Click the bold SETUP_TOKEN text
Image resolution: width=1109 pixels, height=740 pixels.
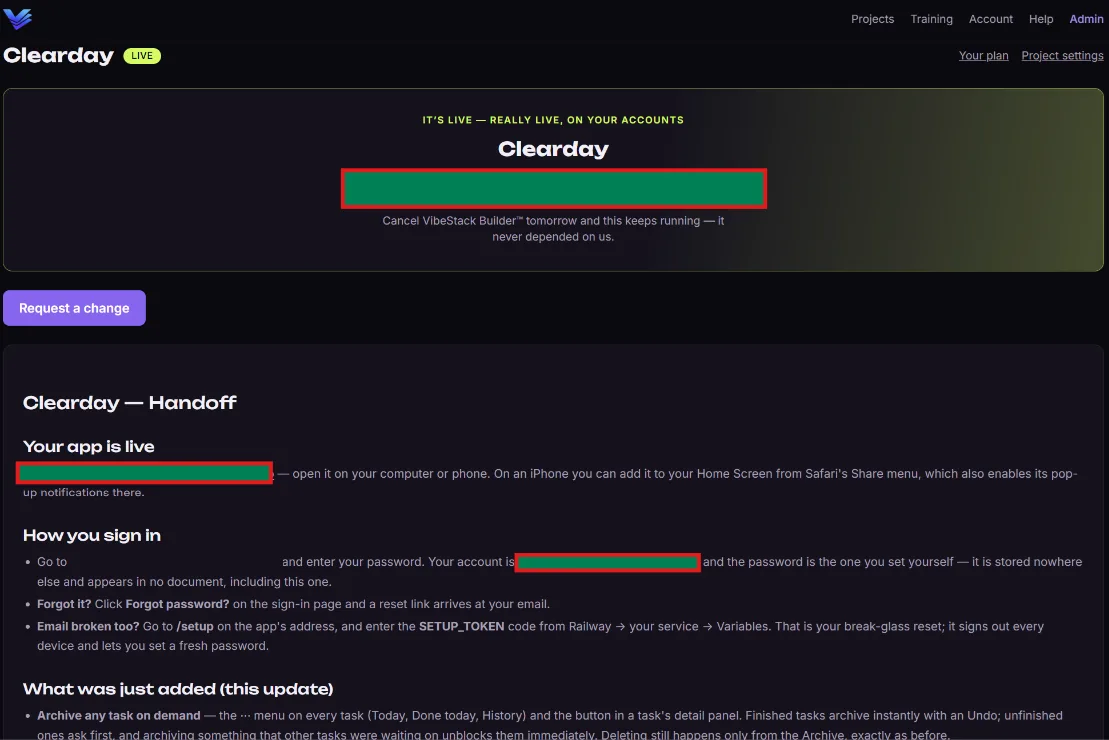(x=461, y=627)
